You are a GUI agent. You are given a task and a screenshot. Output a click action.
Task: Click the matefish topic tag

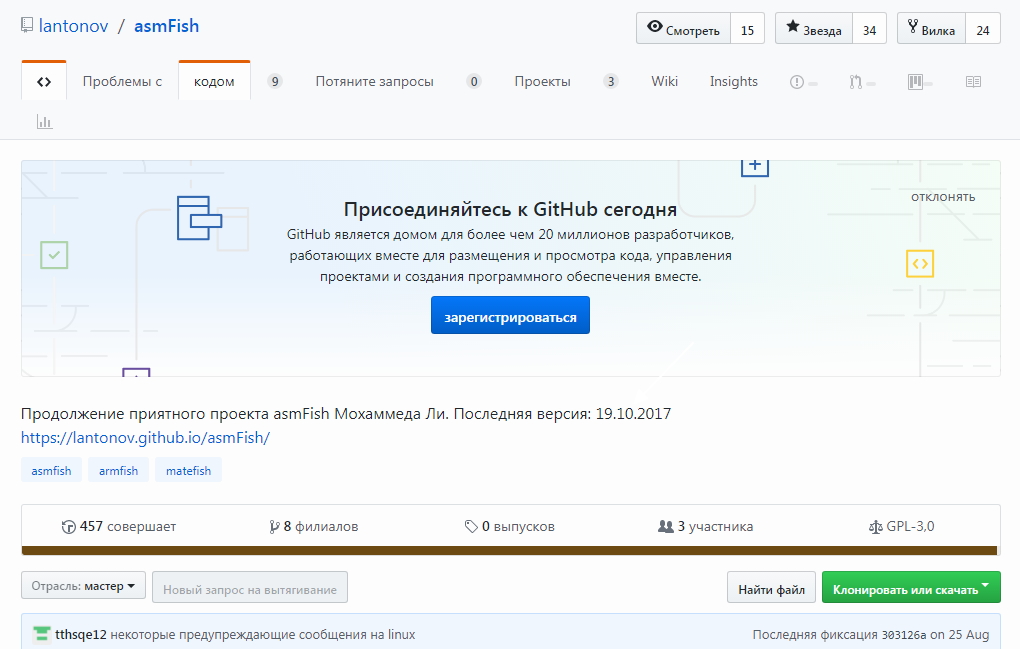tap(189, 470)
